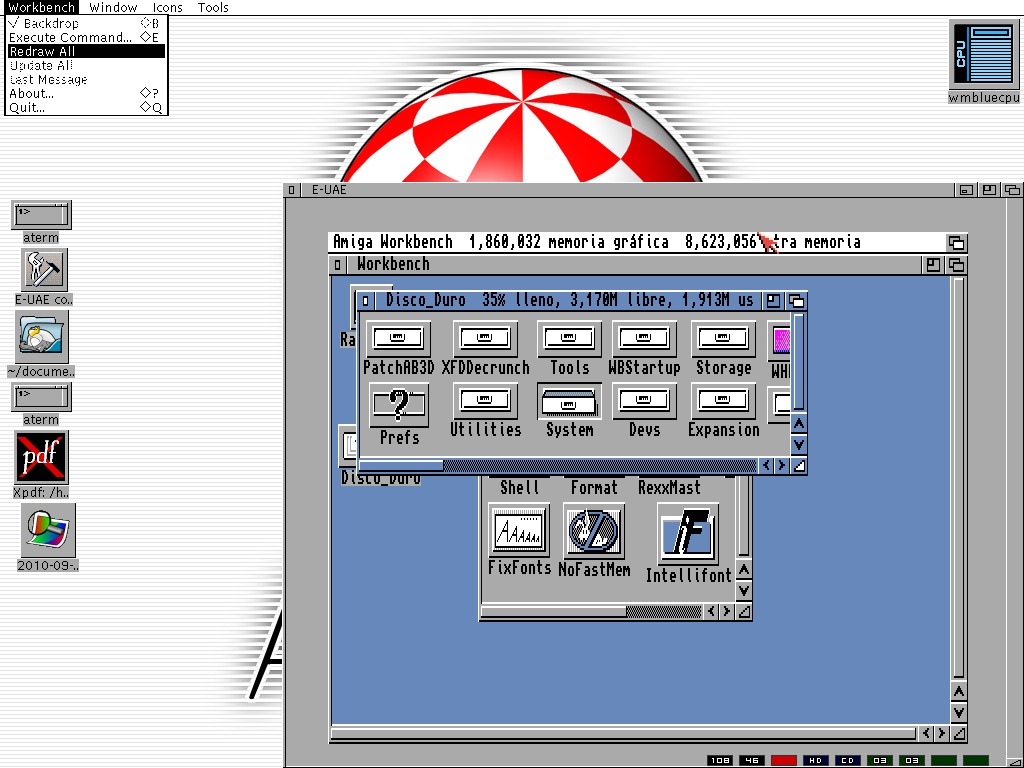The image size is (1024, 768).
Task: Choose Execute Command... from Workbench menu
Action: [86, 37]
